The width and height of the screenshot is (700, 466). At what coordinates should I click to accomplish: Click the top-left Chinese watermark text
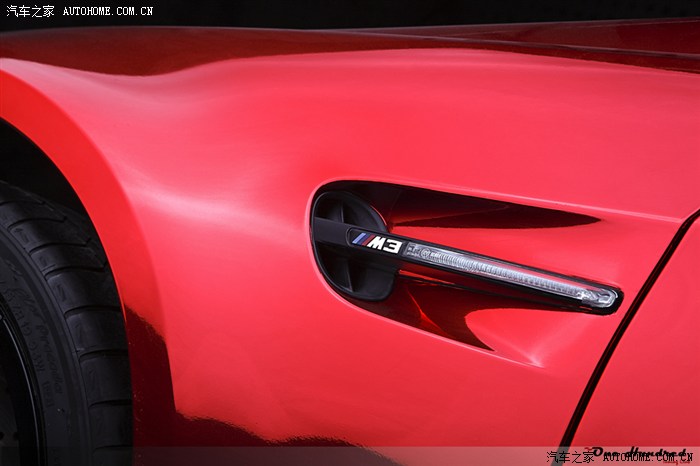coord(30,11)
